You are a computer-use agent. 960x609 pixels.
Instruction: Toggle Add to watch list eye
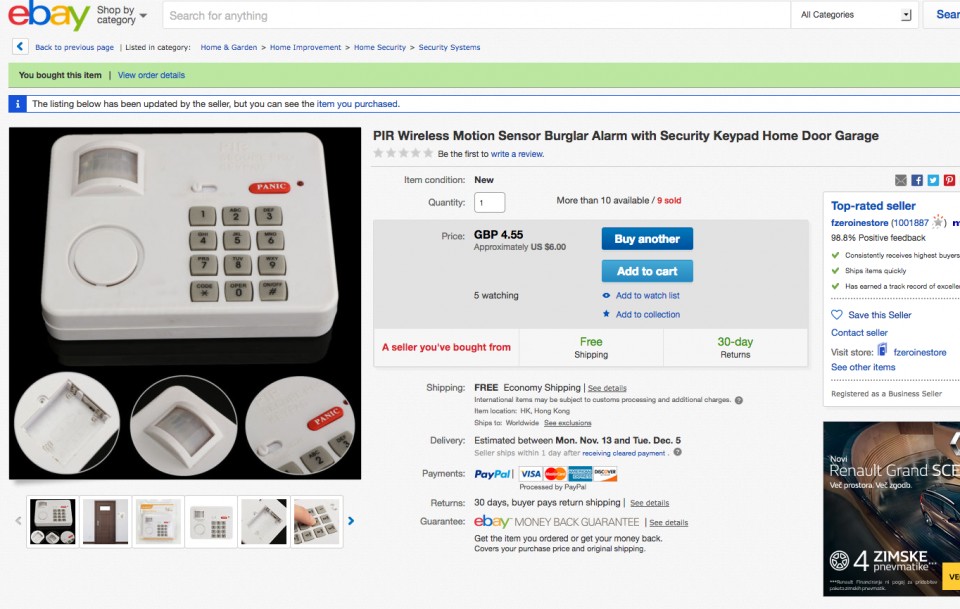606,296
